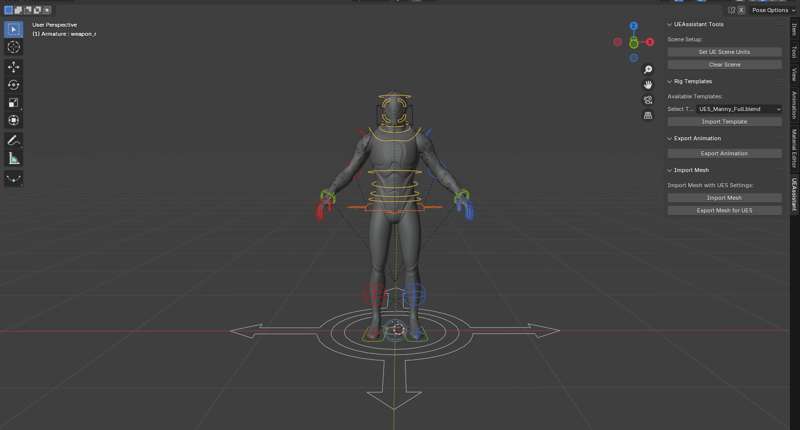Open the UE5_Manny_Full.blend template dropdown

click(739, 108)
